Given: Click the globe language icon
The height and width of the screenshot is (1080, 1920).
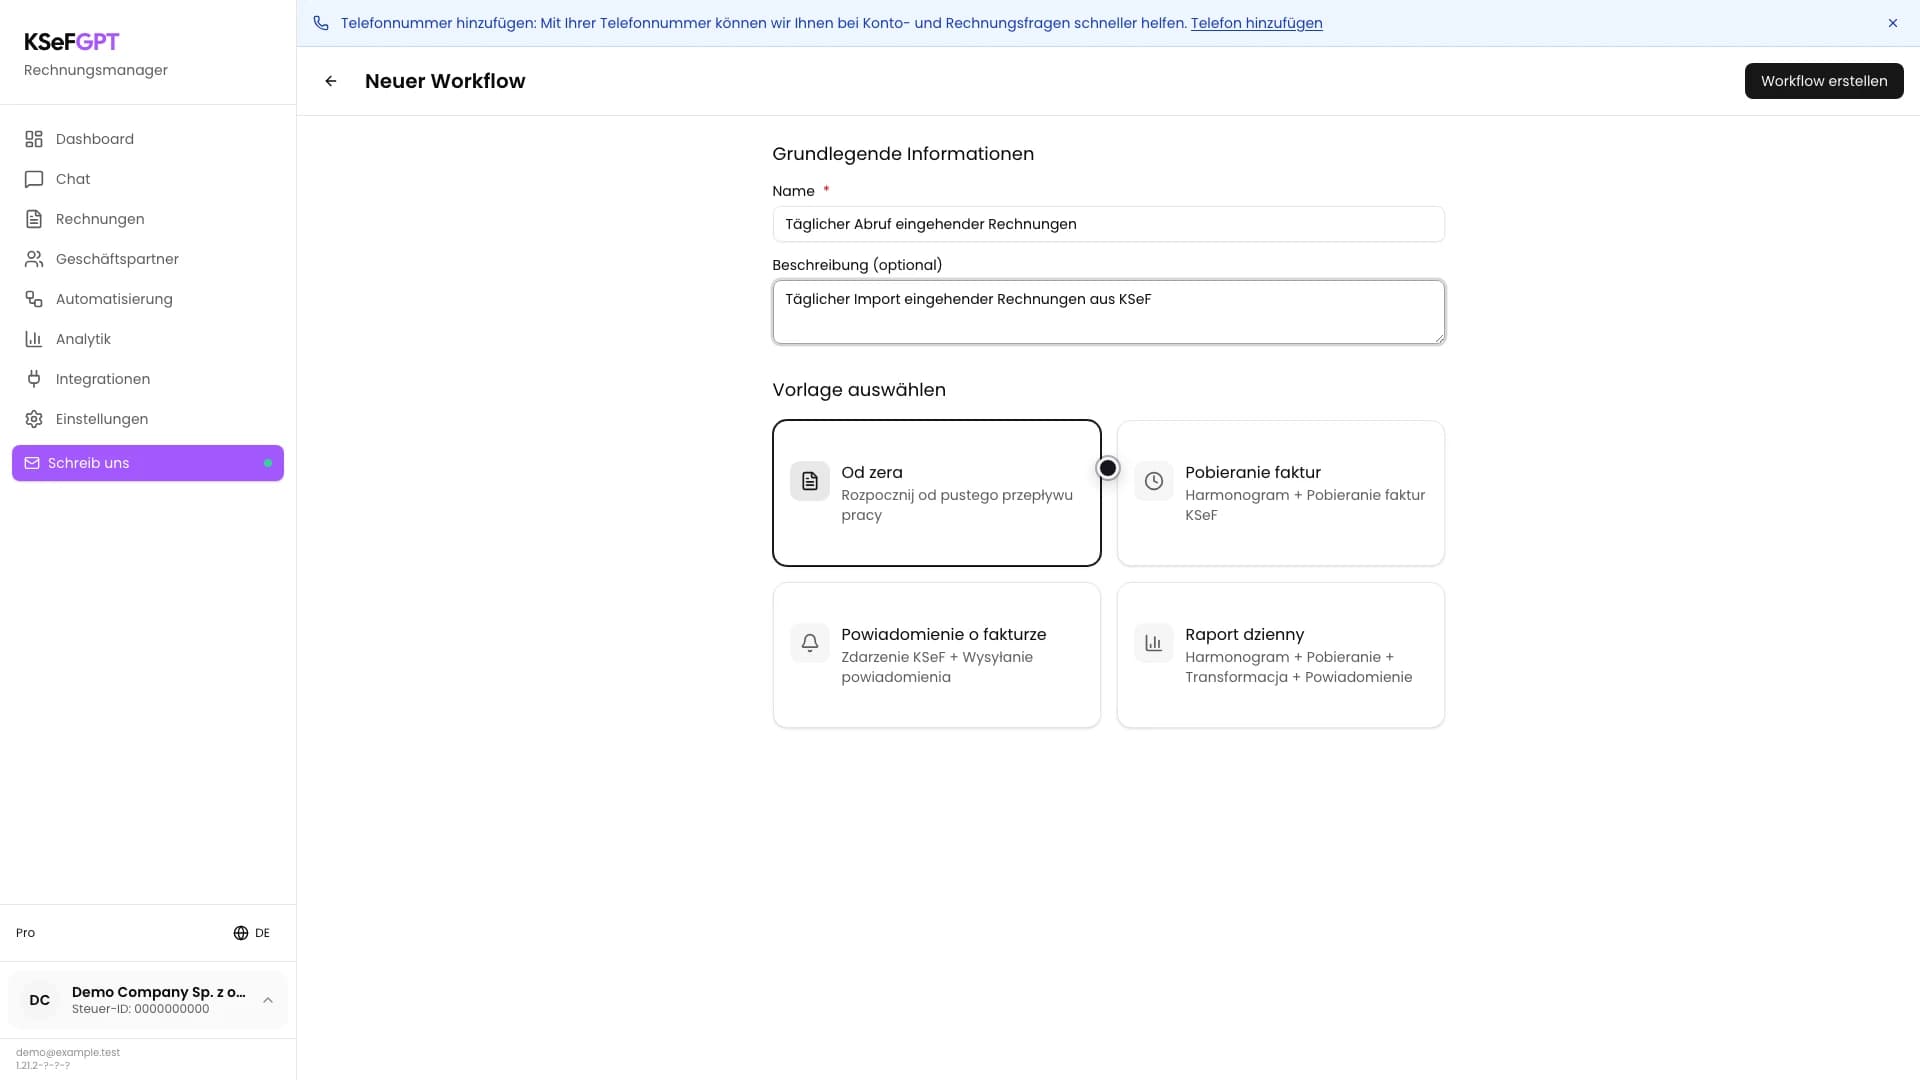Looking at the screenshot, I should 241,933.
